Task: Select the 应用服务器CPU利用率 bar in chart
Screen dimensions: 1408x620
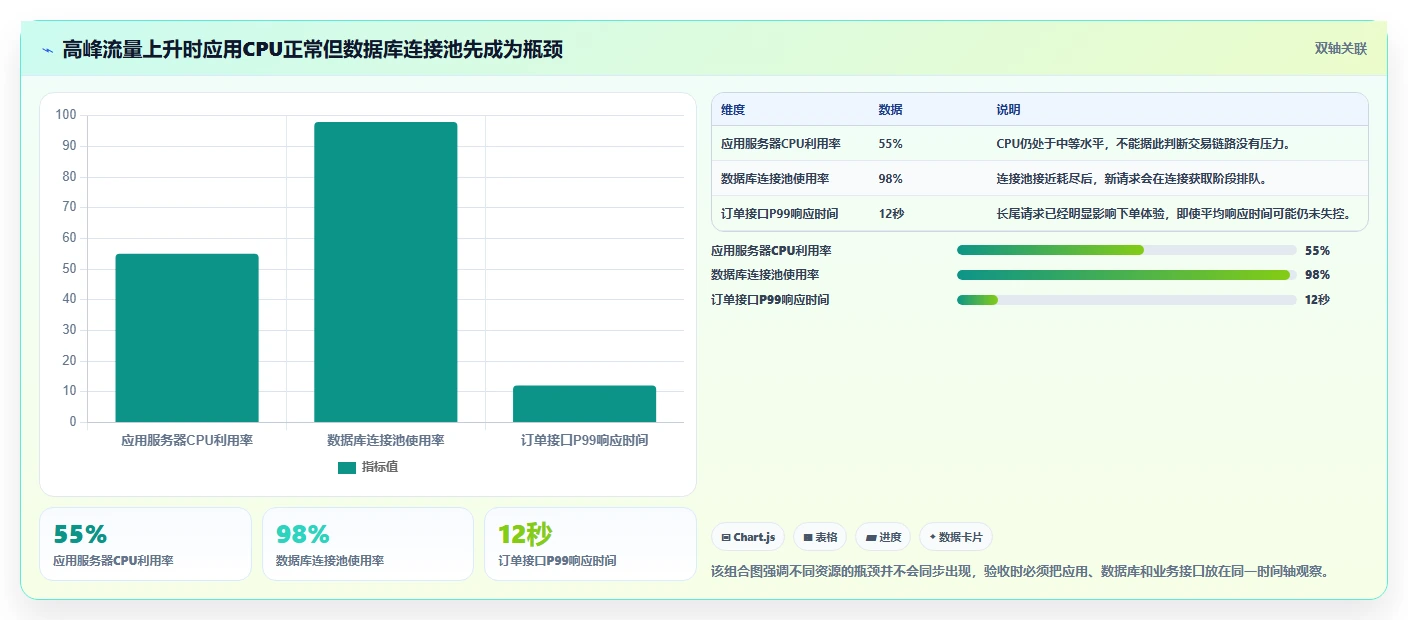Action: click(187, 338)
